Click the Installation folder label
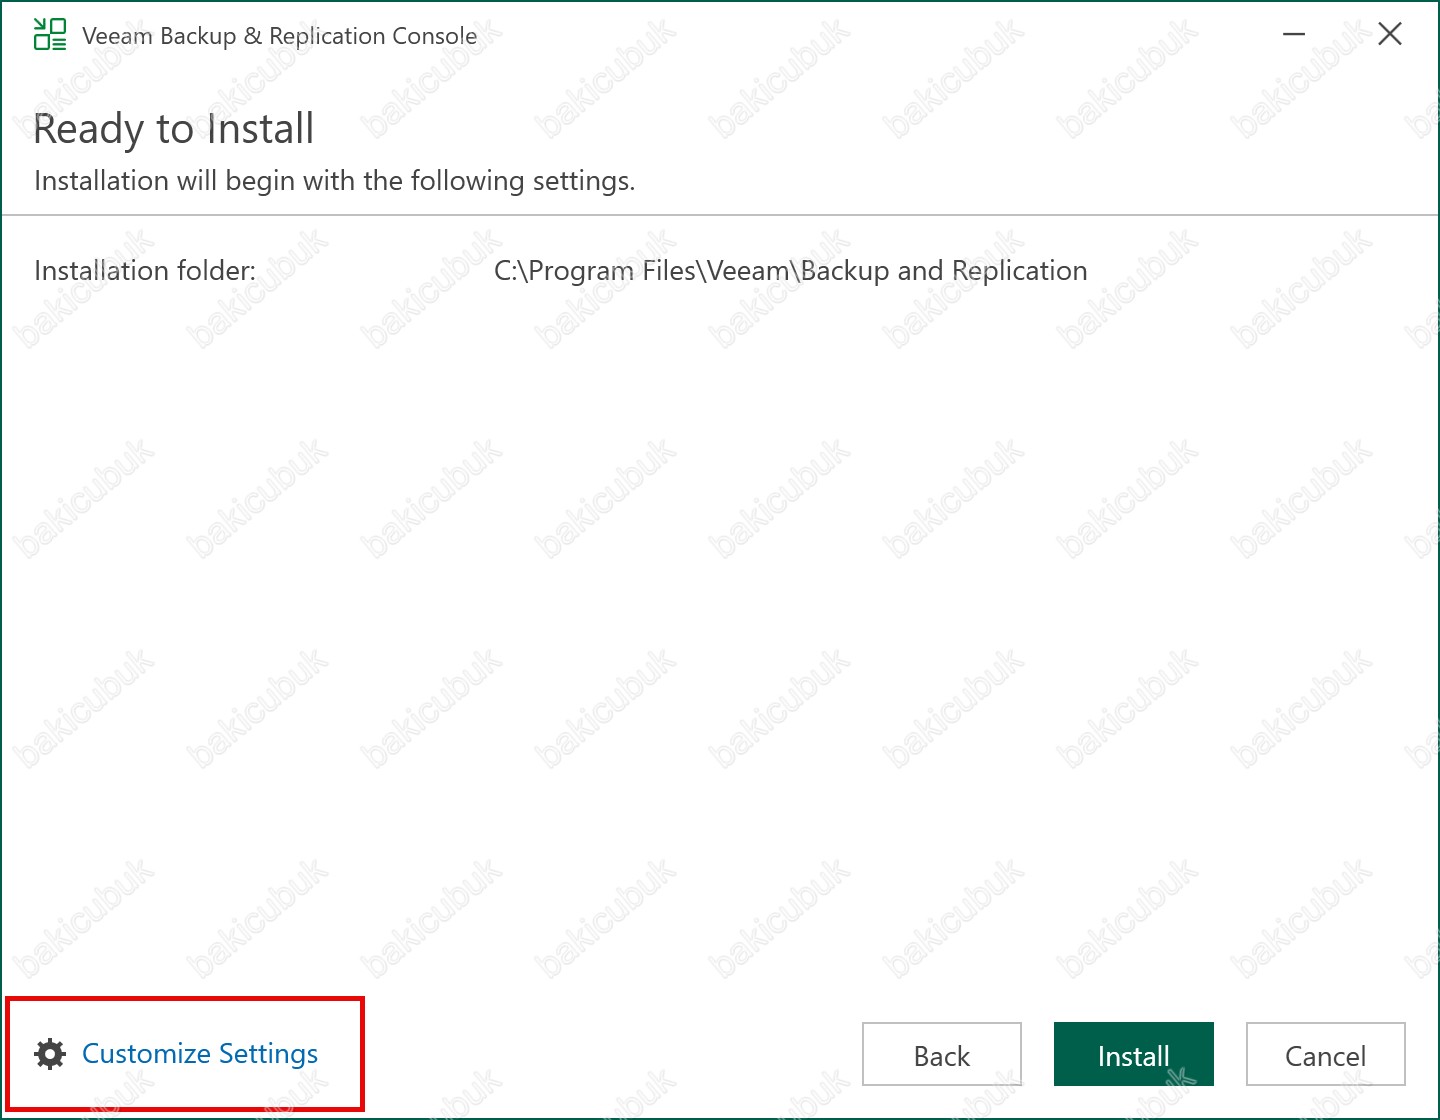 pos(145,271)
